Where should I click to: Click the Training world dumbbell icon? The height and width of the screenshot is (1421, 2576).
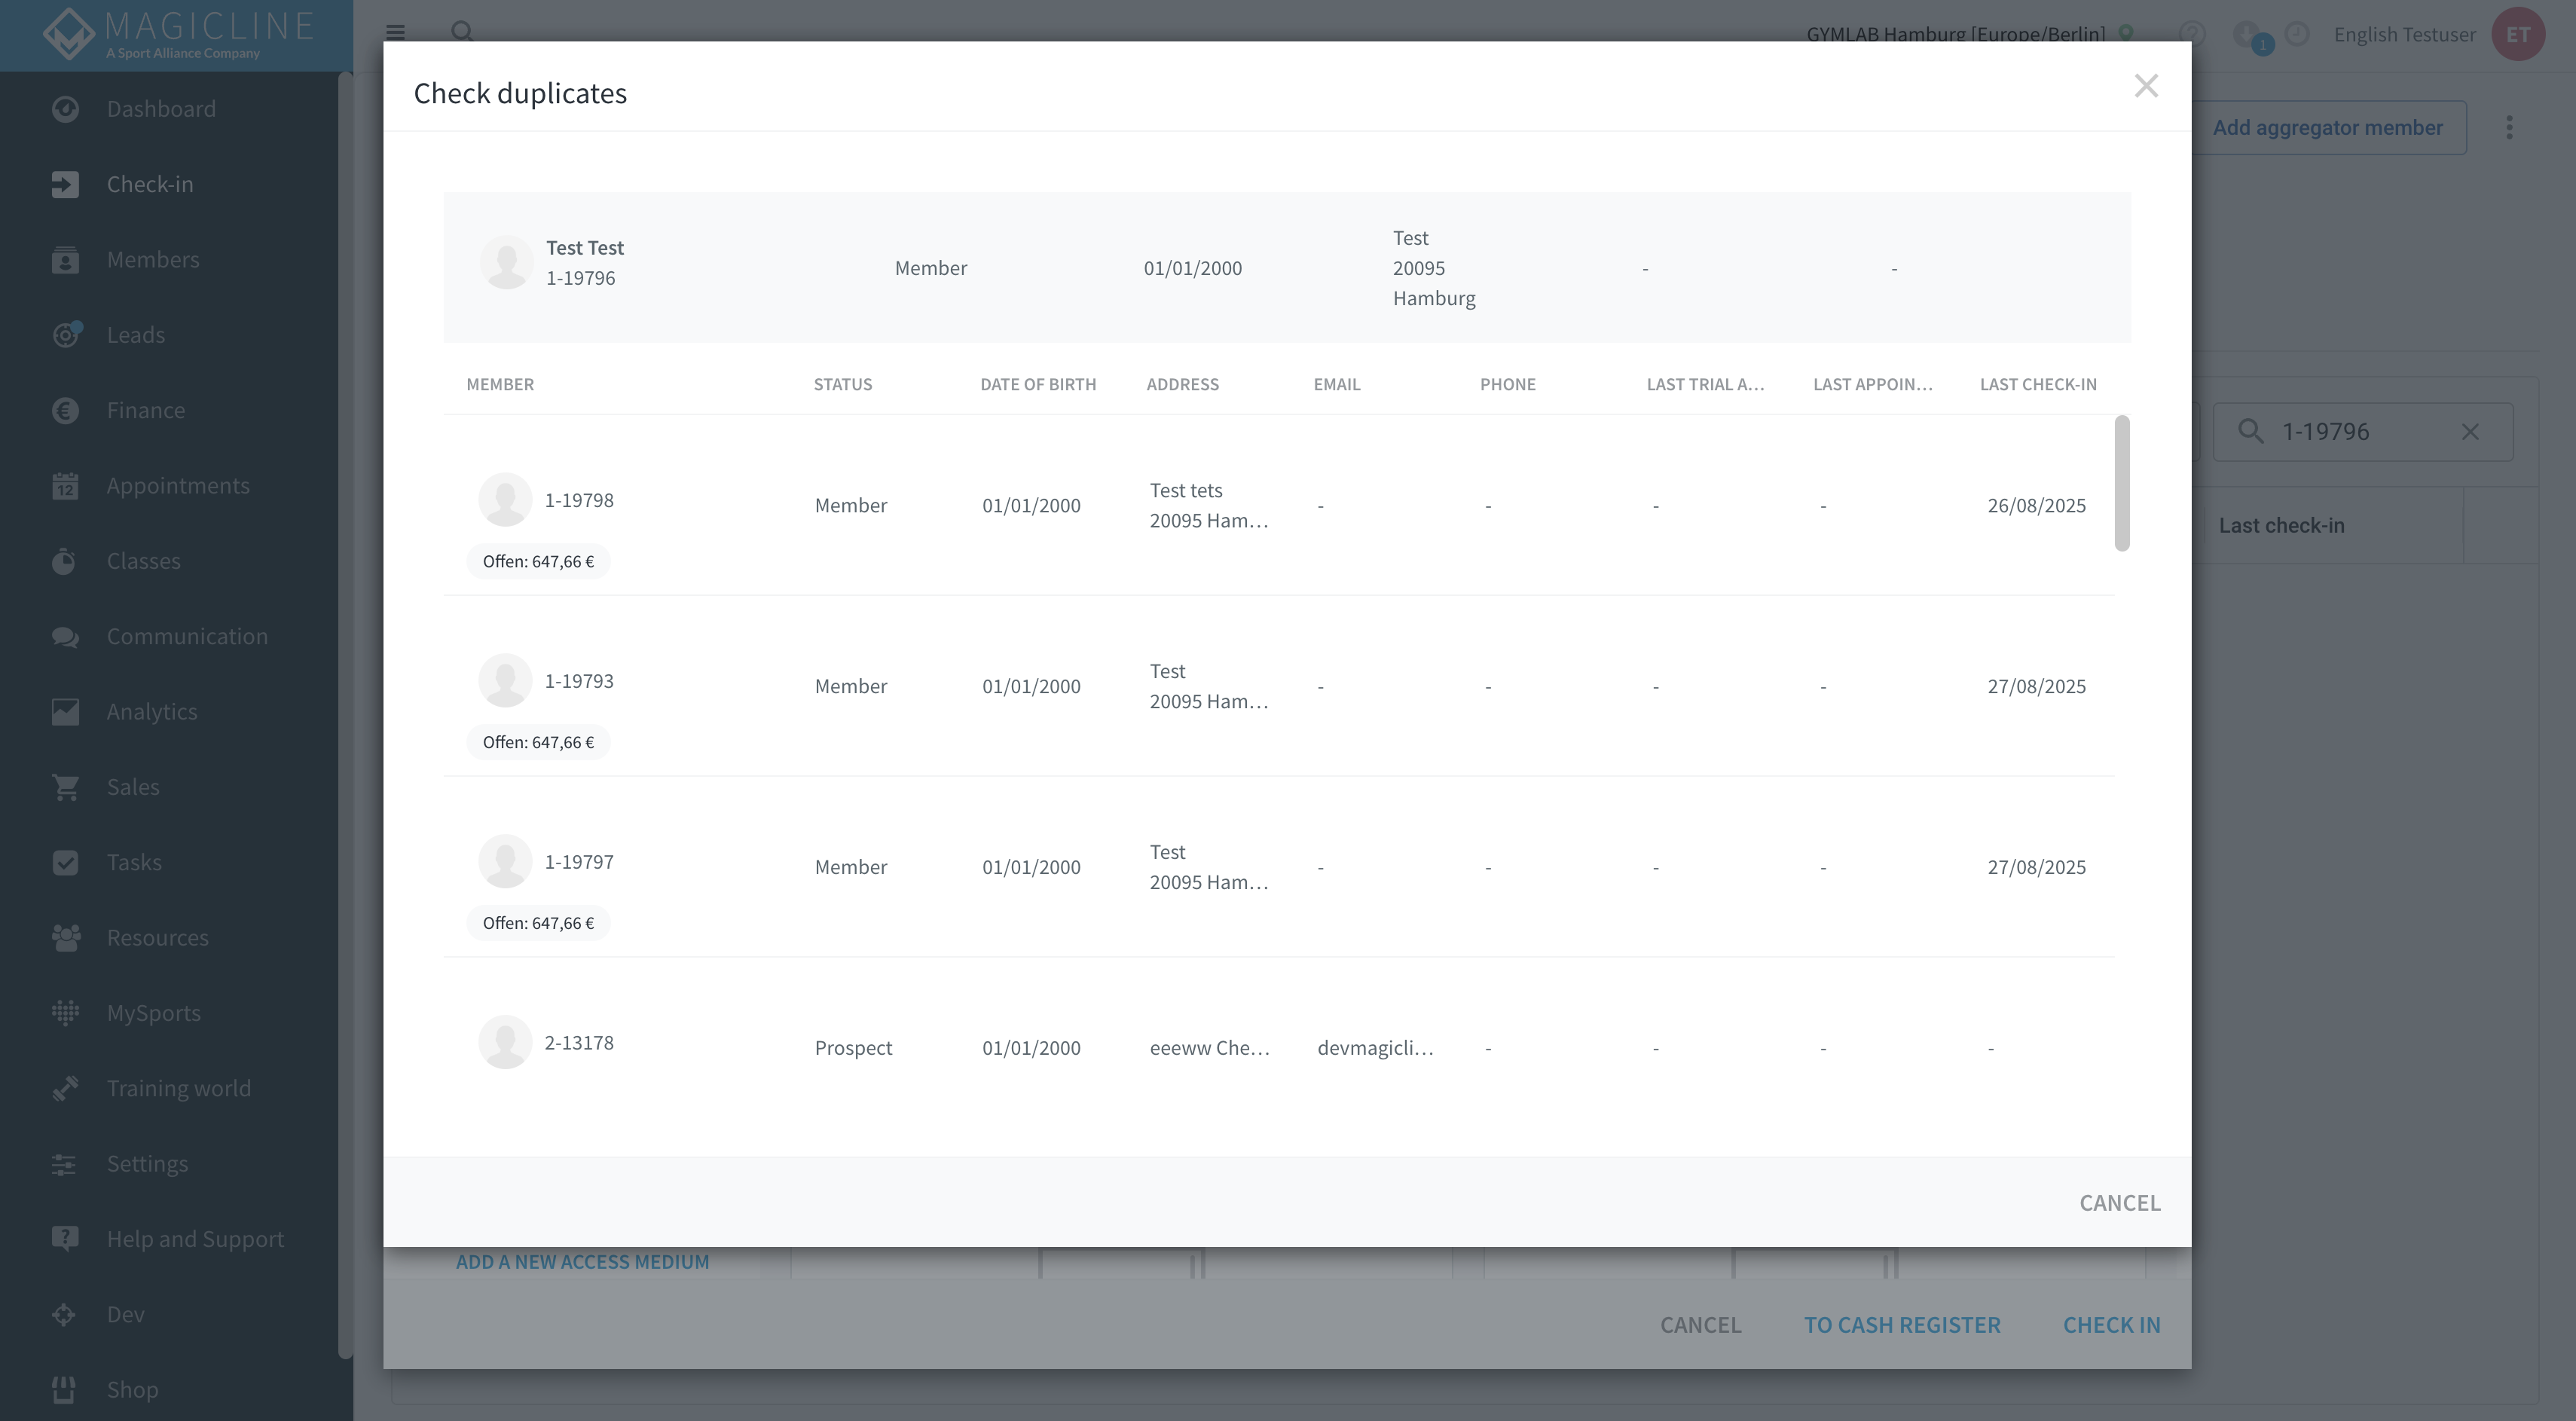(x=65, y=1088)
